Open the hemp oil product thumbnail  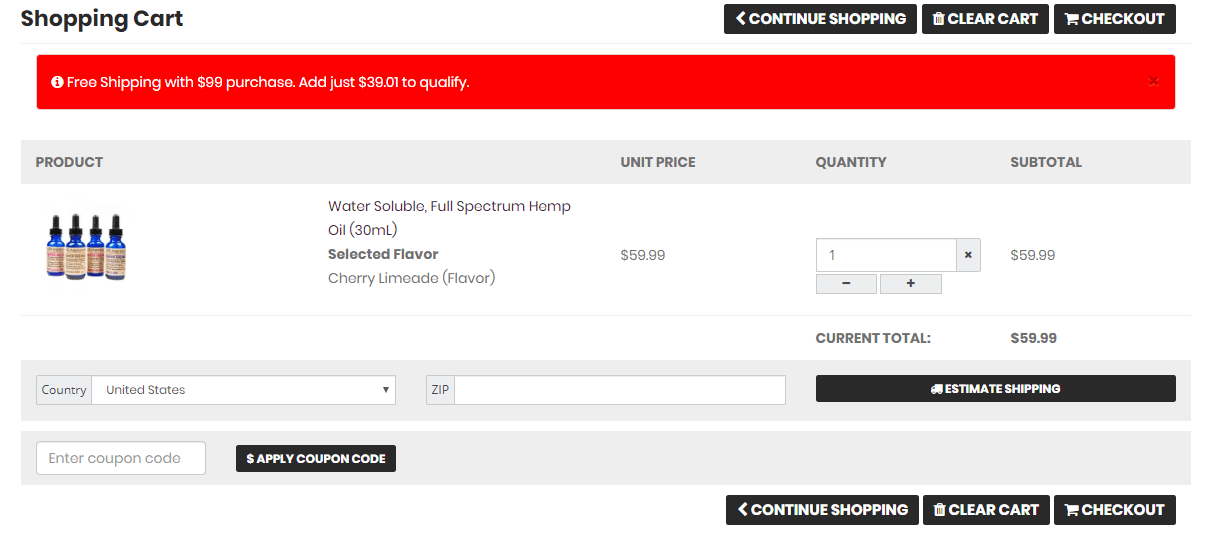[x=86, y=245]
